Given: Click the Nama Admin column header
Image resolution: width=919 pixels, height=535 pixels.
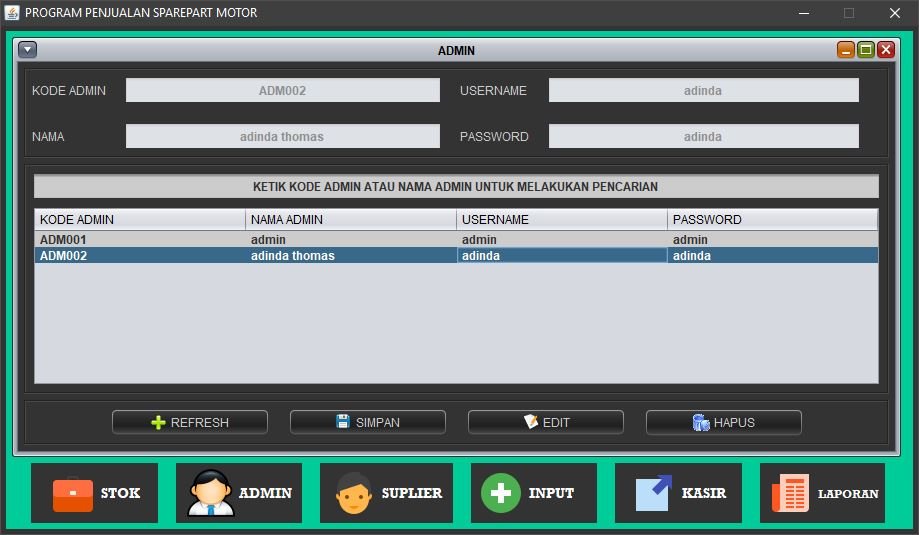Looking at the screenshot, I should [x=350, y=220].
